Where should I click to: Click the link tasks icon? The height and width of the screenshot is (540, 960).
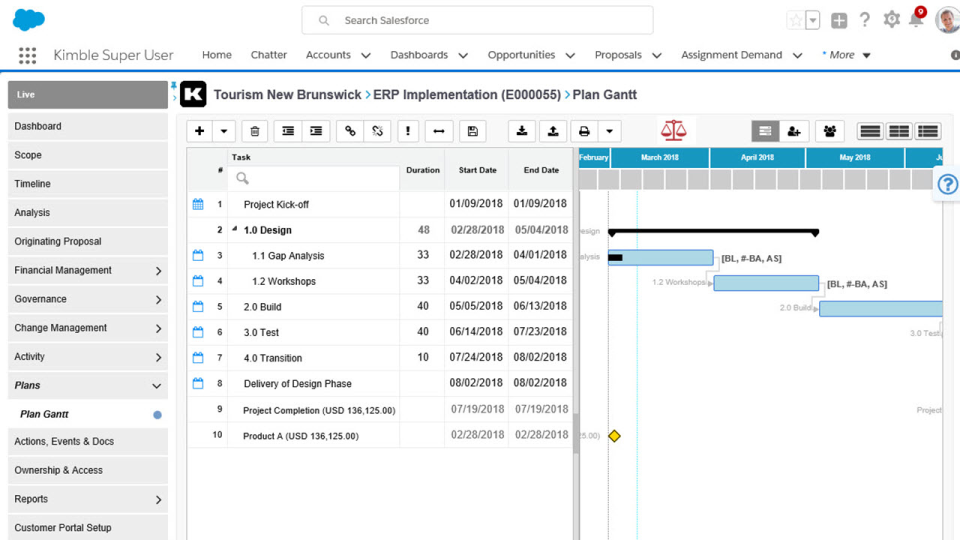click(350, 131)
